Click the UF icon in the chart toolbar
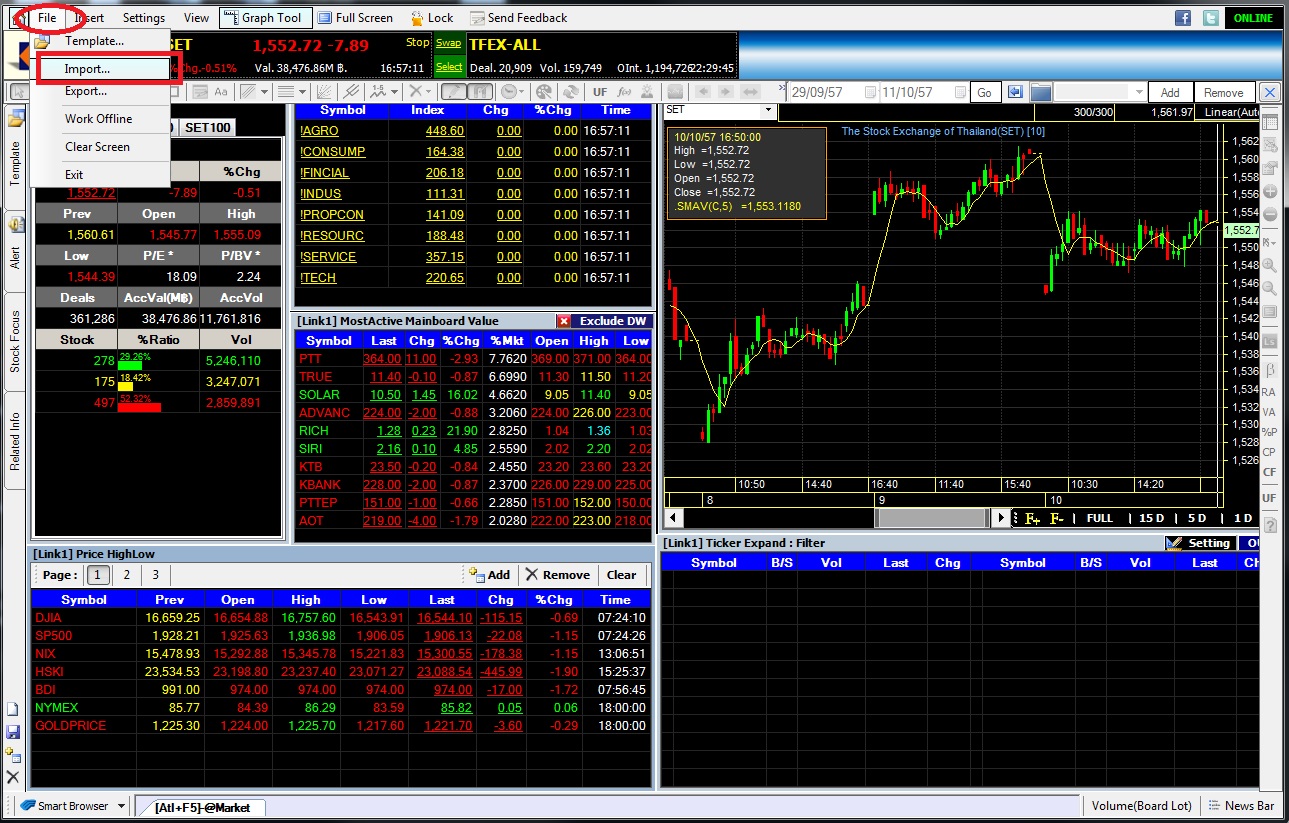The image size is (1289, 823). tap(600, 92)
